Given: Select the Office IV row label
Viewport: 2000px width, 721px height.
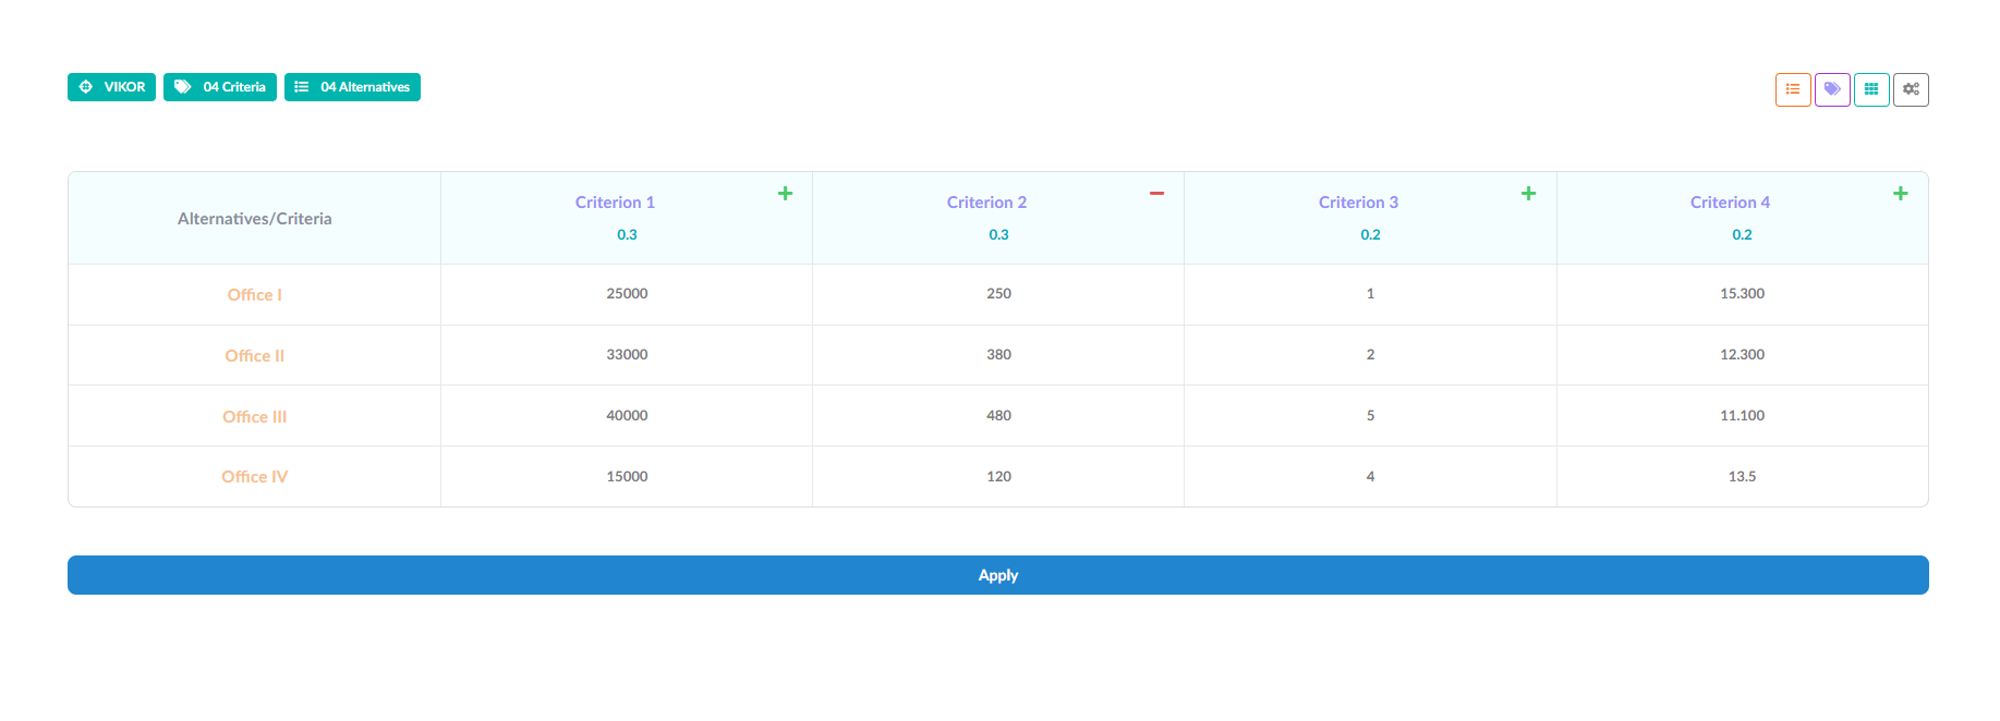Looking at the screenshot, I should point(254,477).
